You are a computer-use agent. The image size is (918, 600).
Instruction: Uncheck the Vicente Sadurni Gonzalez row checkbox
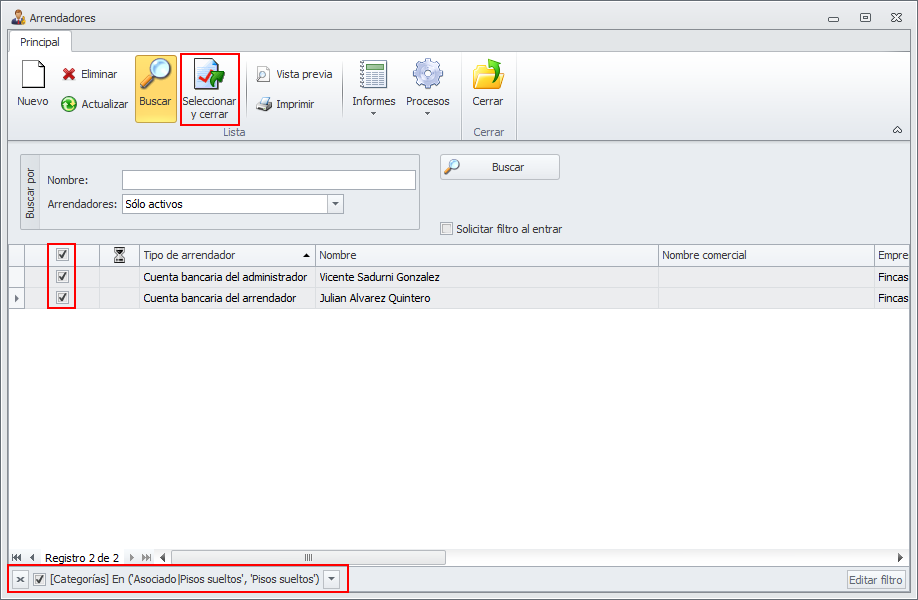(x=63, y=276)
